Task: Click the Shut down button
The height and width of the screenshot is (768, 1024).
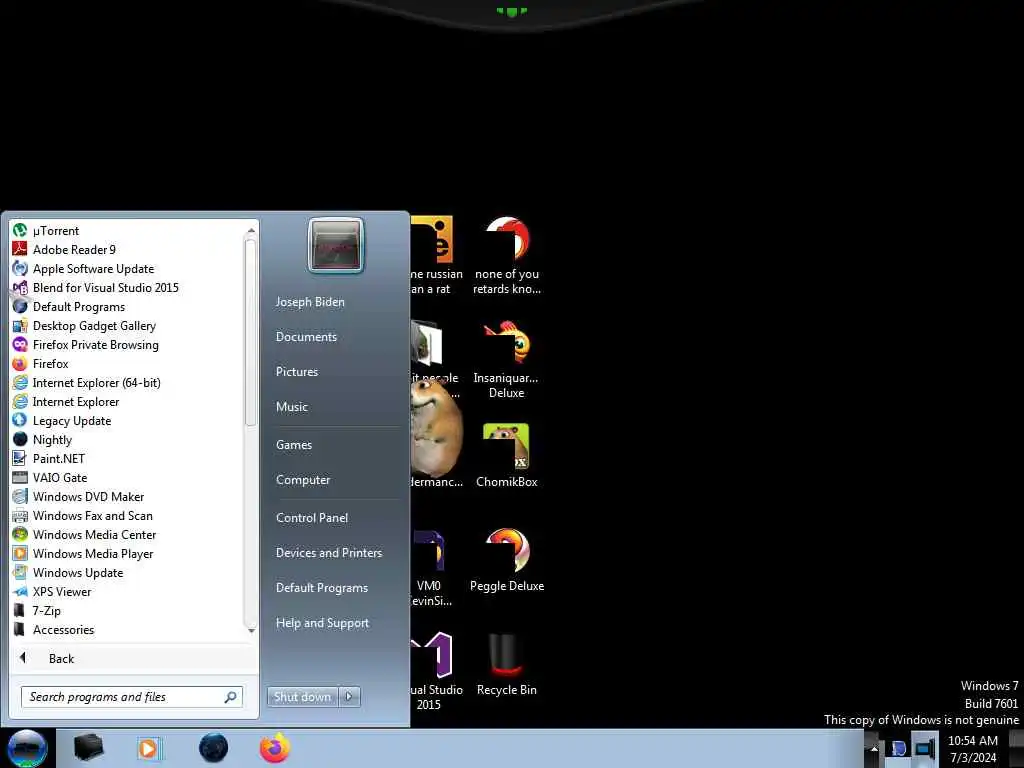Action: [x=302, y=697]
